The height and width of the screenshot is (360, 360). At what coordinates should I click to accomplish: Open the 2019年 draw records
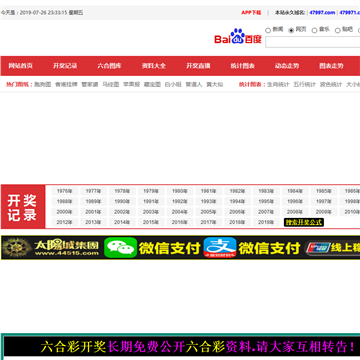pyautogui.click(x=266, y=222)
